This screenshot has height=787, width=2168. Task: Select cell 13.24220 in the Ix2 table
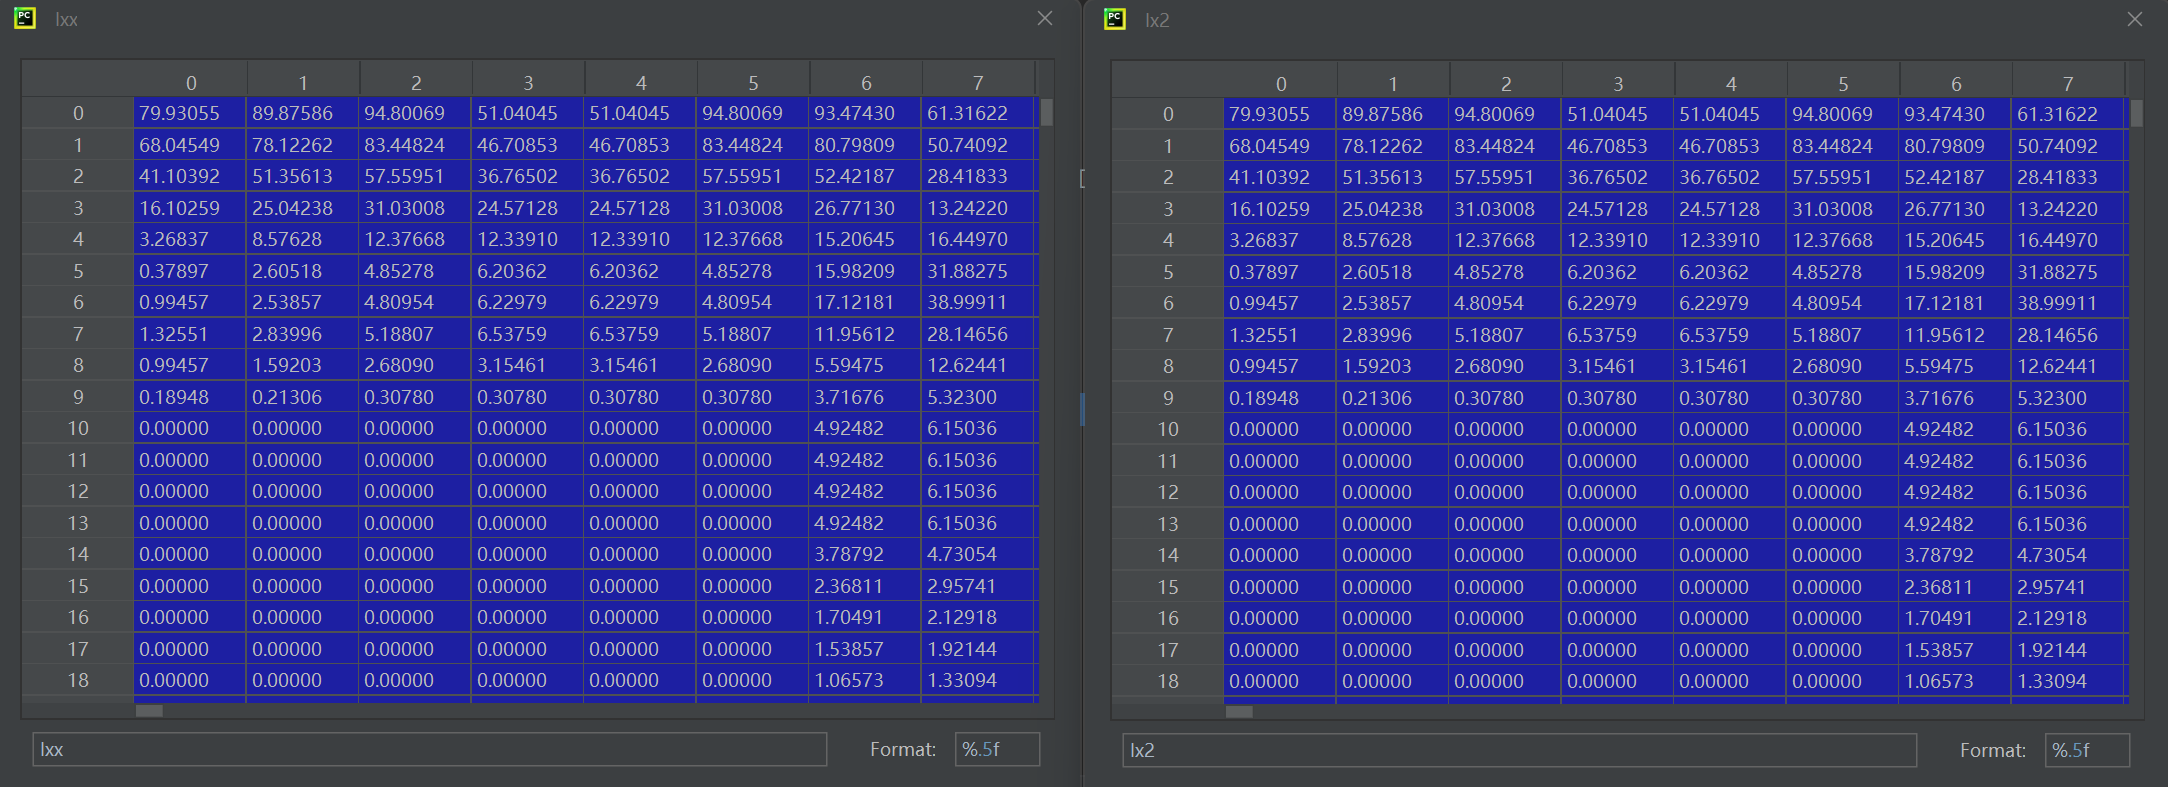pyautogui.click(x=2069, y=209)
